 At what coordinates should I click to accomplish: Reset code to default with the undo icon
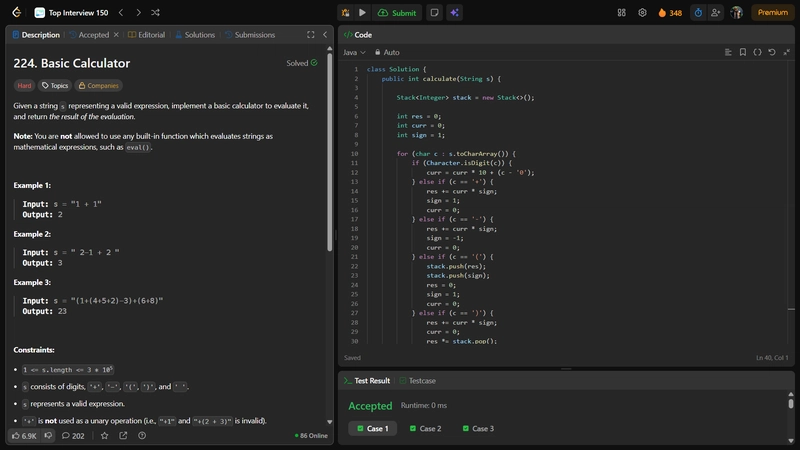(x=772, y=52)
